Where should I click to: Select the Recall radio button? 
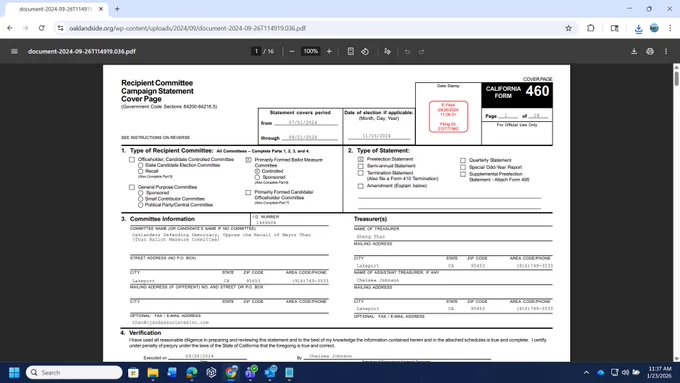click(x=141, y=171)
